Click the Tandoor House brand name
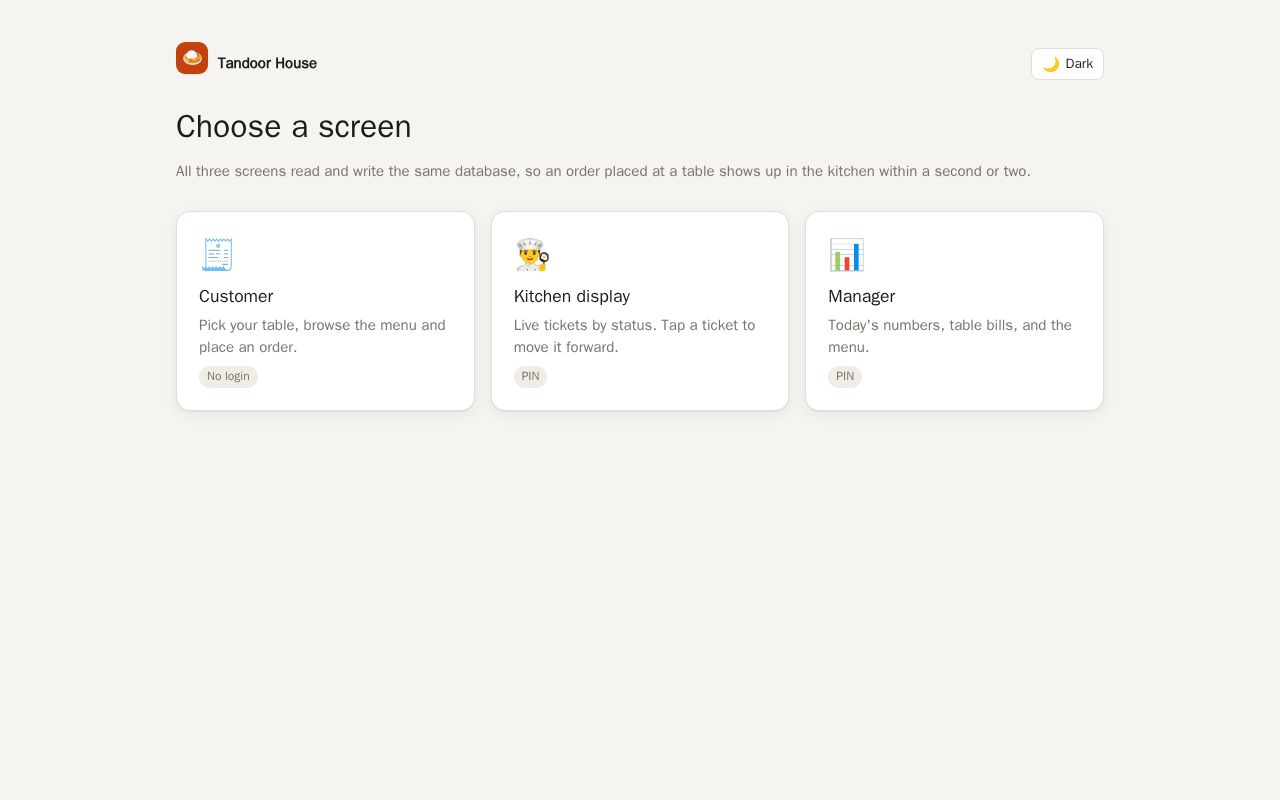This screenshot has width=1280, height=800. (267, 63)
